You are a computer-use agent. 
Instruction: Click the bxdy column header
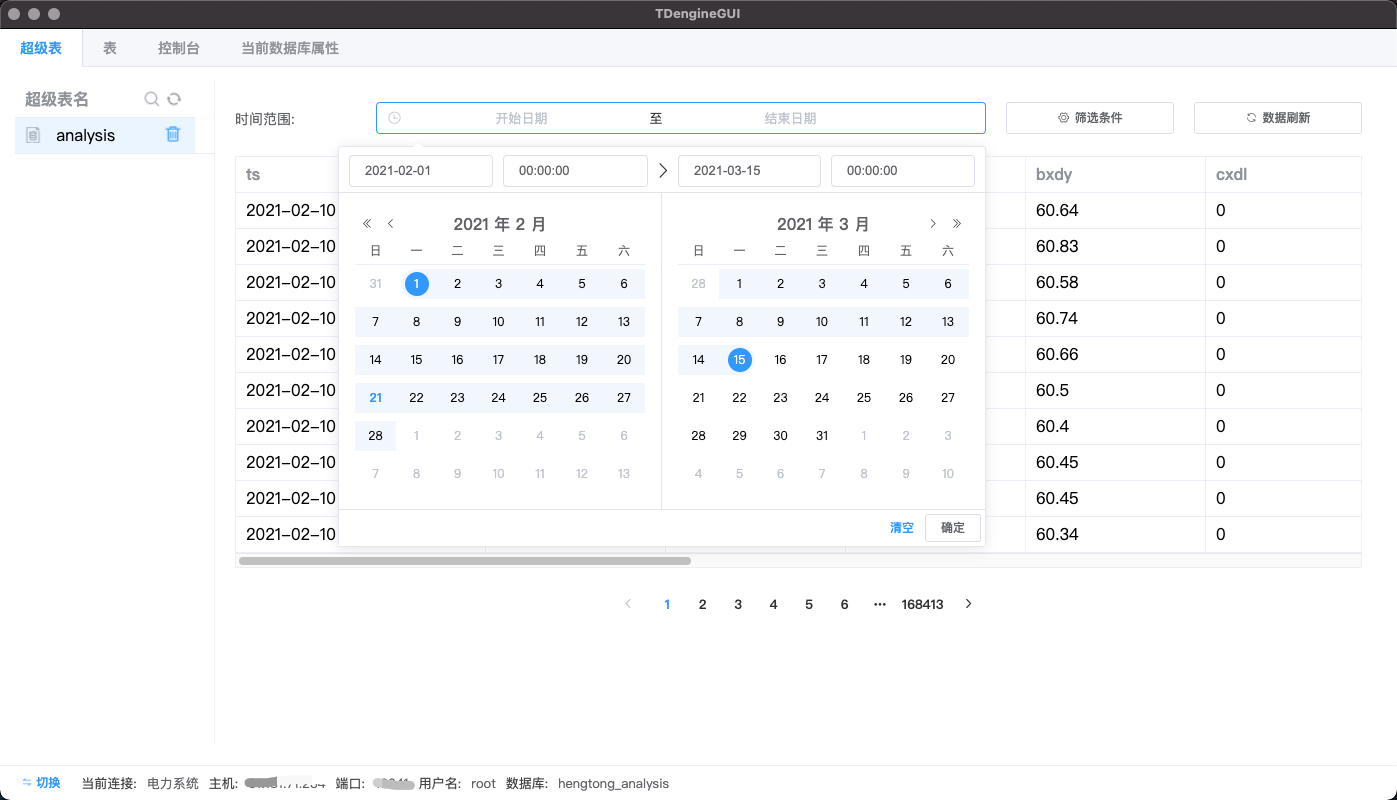(1054, 174)
